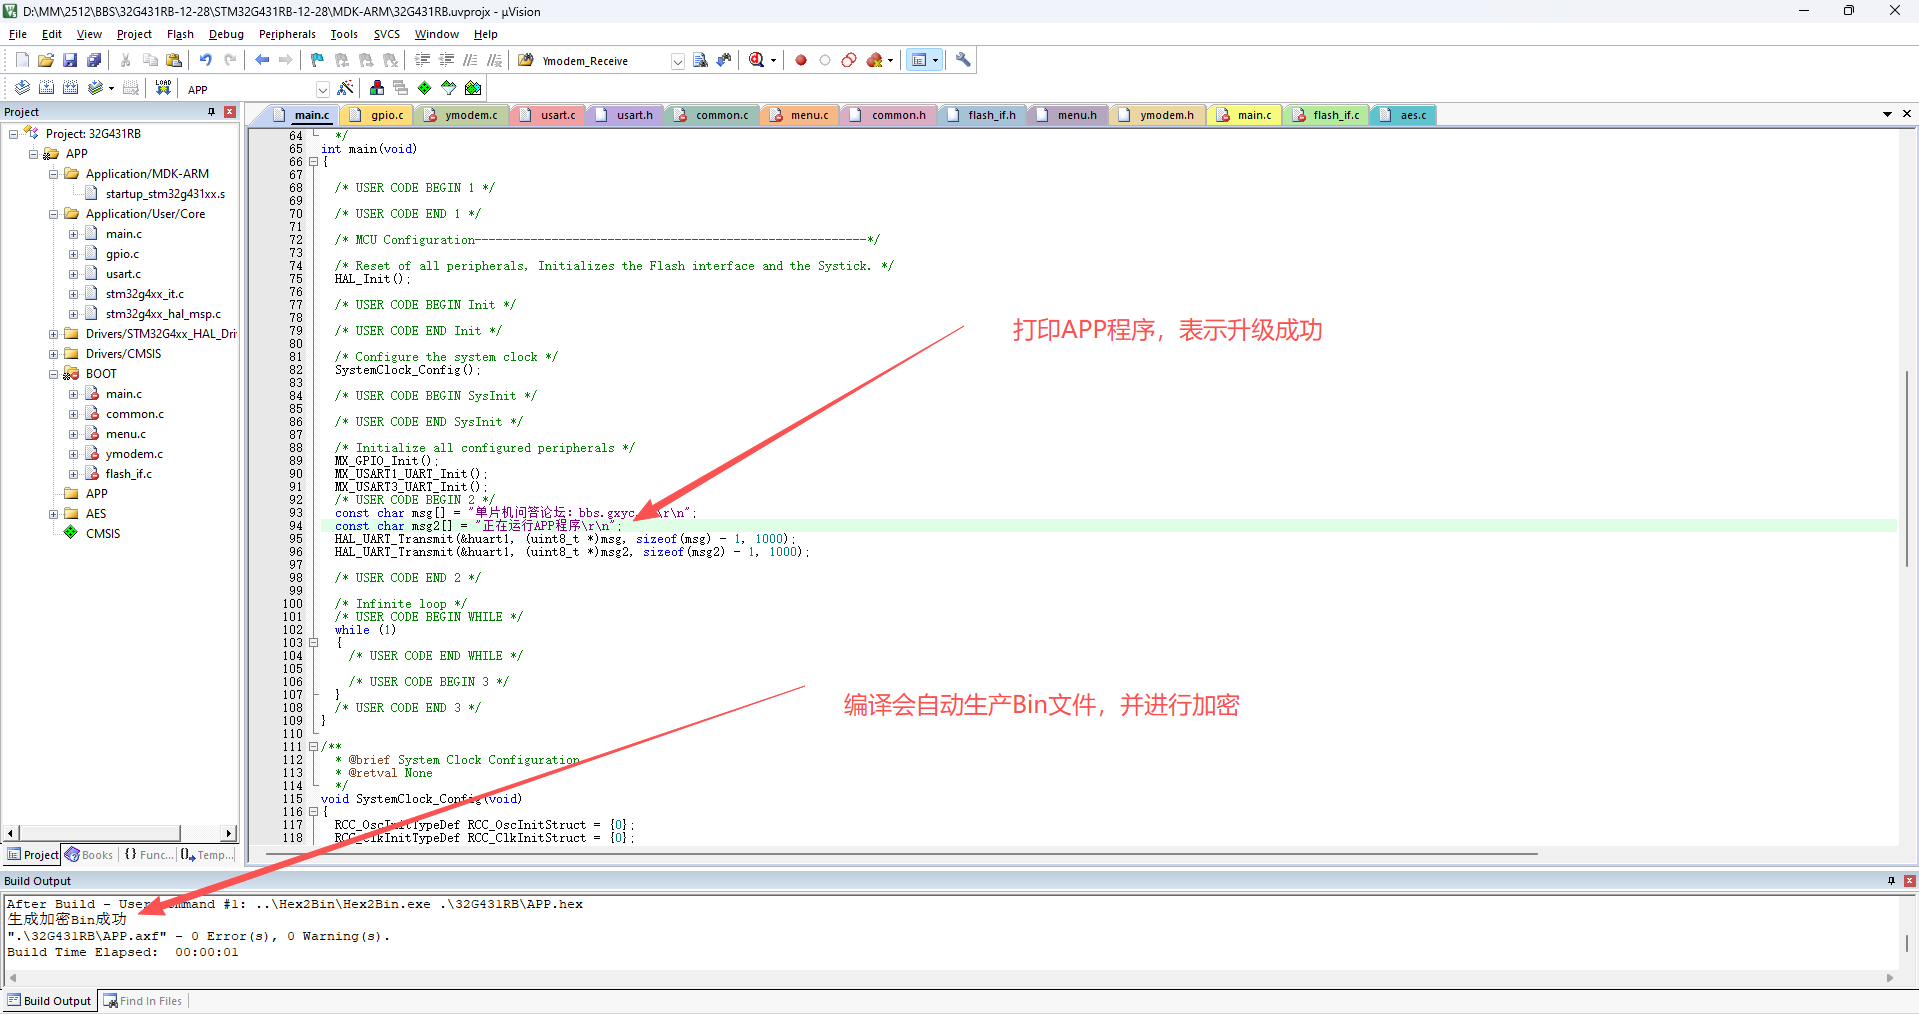Viewport: 1919px width, 1014px height.
Task: Toggle bookmark with the flag icon
Action: [317, 60]
